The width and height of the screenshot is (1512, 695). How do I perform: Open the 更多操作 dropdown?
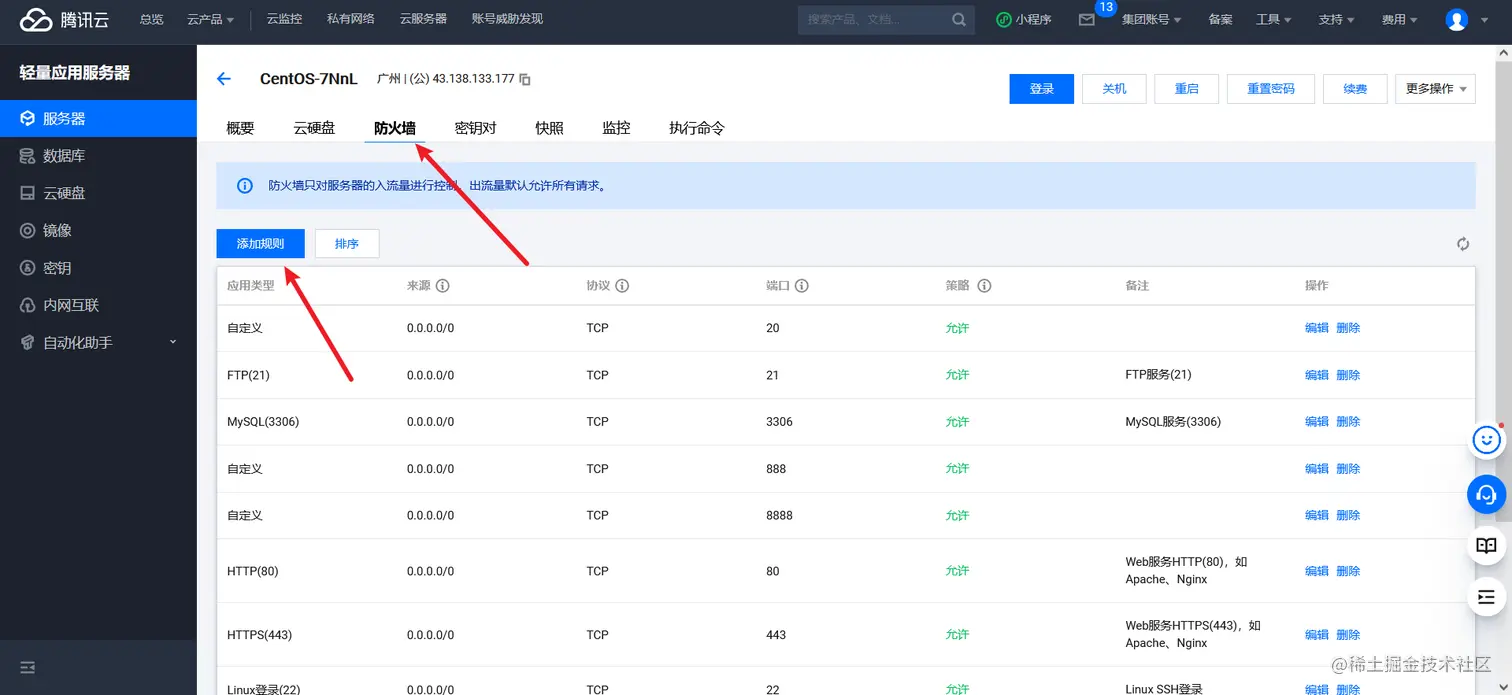(1435, 89)
